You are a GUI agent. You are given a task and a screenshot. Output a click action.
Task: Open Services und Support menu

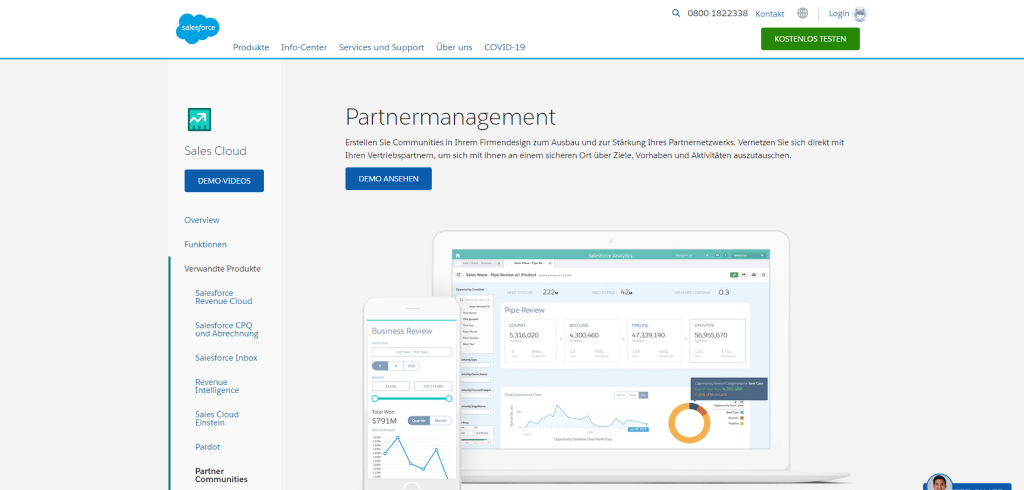381,47
